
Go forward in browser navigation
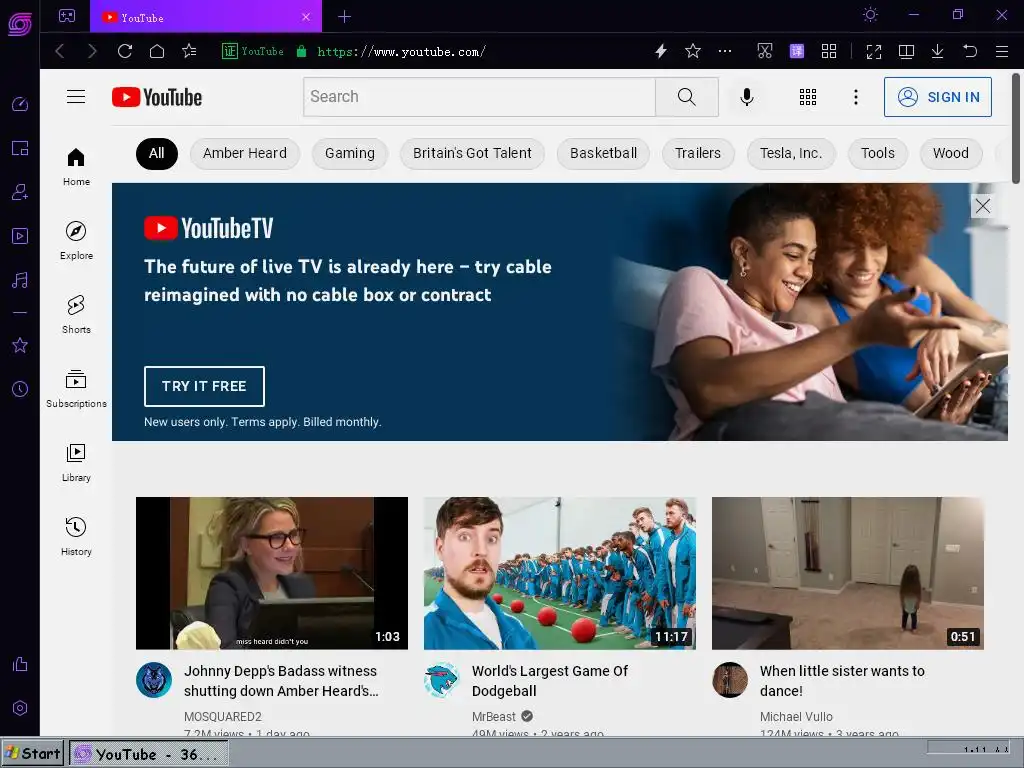click(x=92, y=51)
